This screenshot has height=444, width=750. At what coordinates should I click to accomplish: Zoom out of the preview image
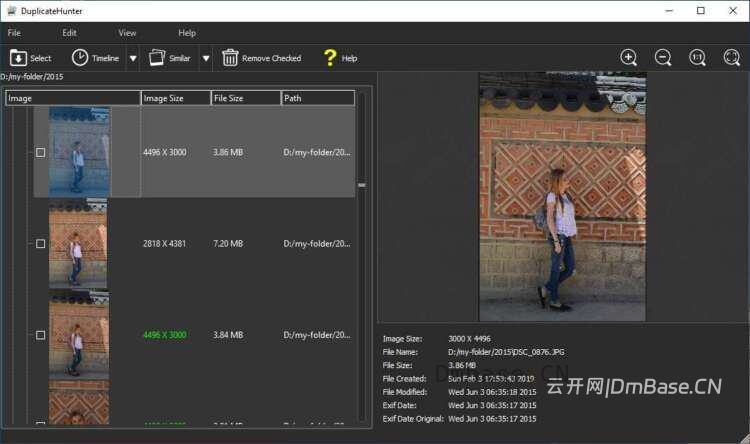tap(663, 57)
